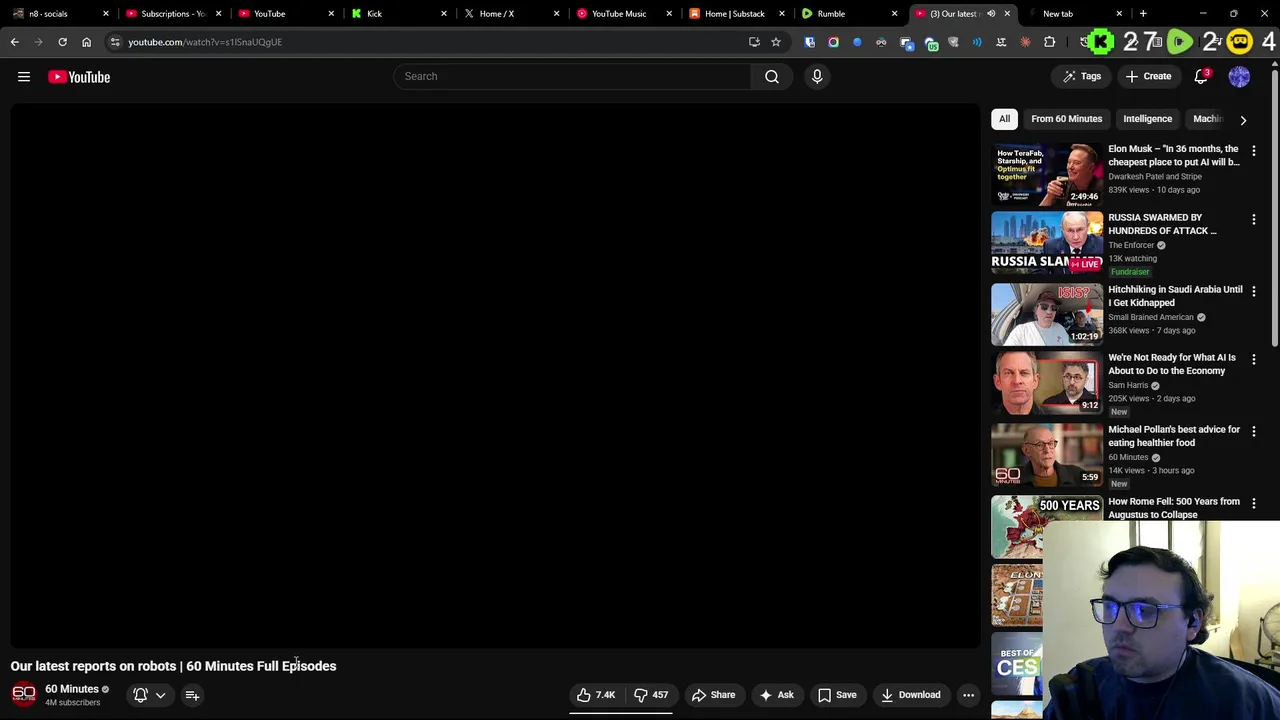Switch to the Subscriptions YouTube tab
The width and height of the screenshot is (1280, 720).
tap(173, 14)
